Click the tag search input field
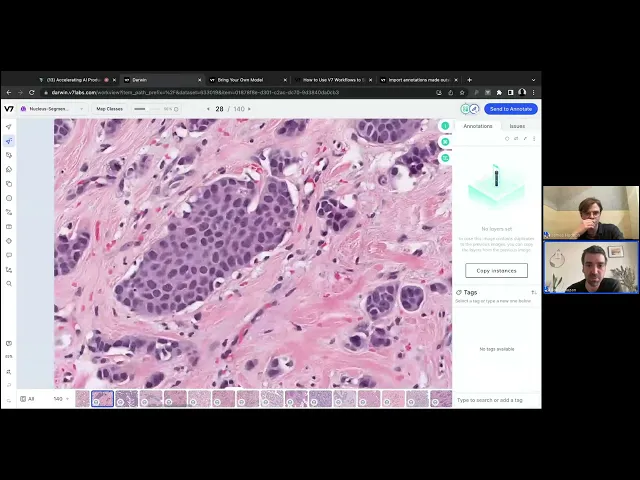The height and width of the screenshot is (480, 640). point(497,400)
